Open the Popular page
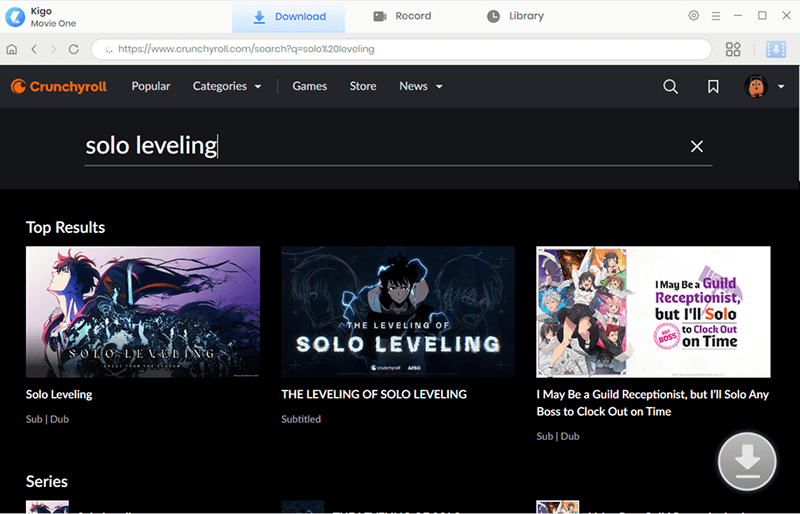Image resolution: width=800 pixels, height=514 pixels. [x=151, y=86]
